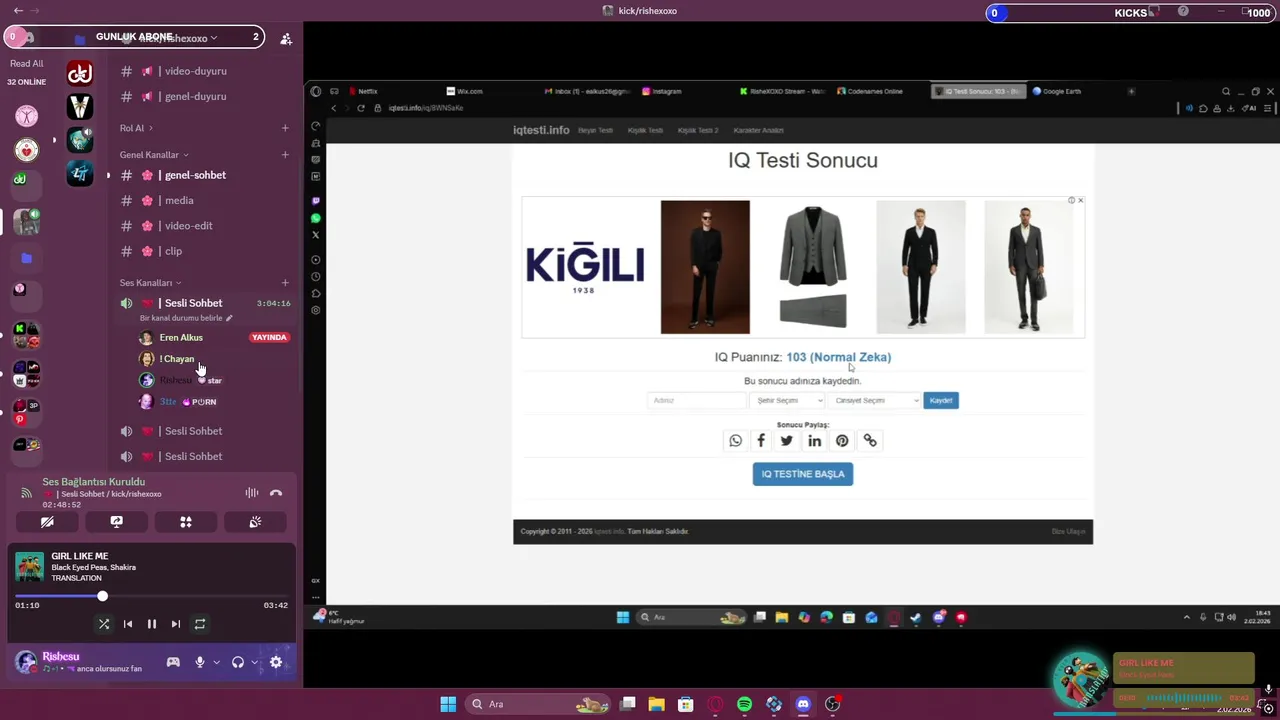
Task: Open the Şehir Seçimi dropdown
Action: coord(787,400)
